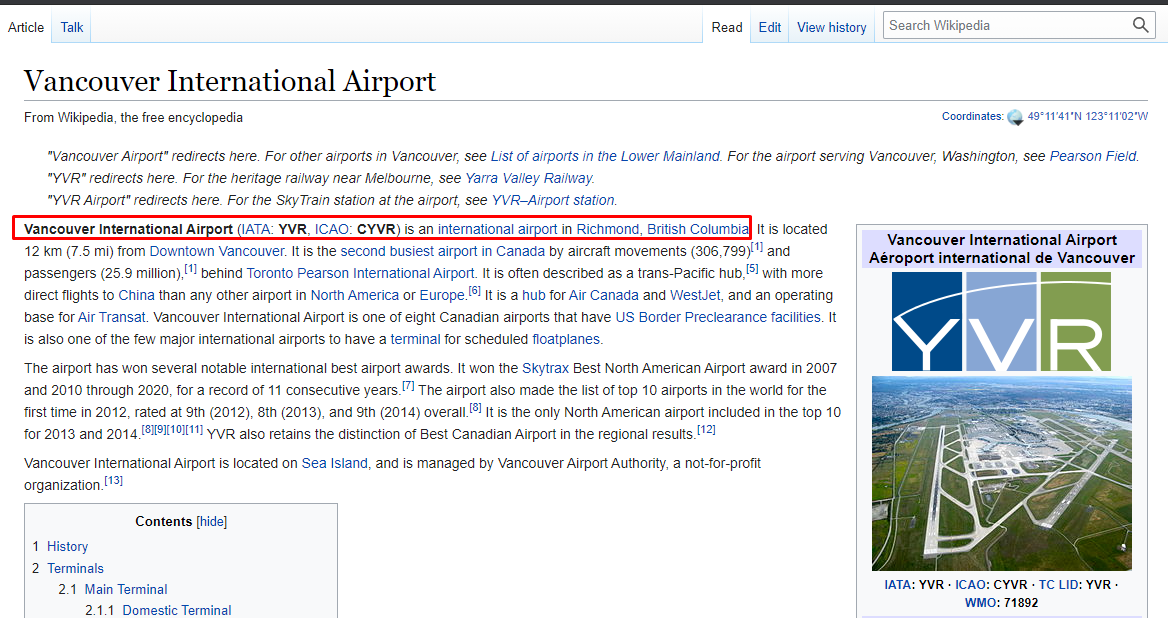Open the Coordinates label link
Screen dimensions: 1168x618
tap(972, 116)
